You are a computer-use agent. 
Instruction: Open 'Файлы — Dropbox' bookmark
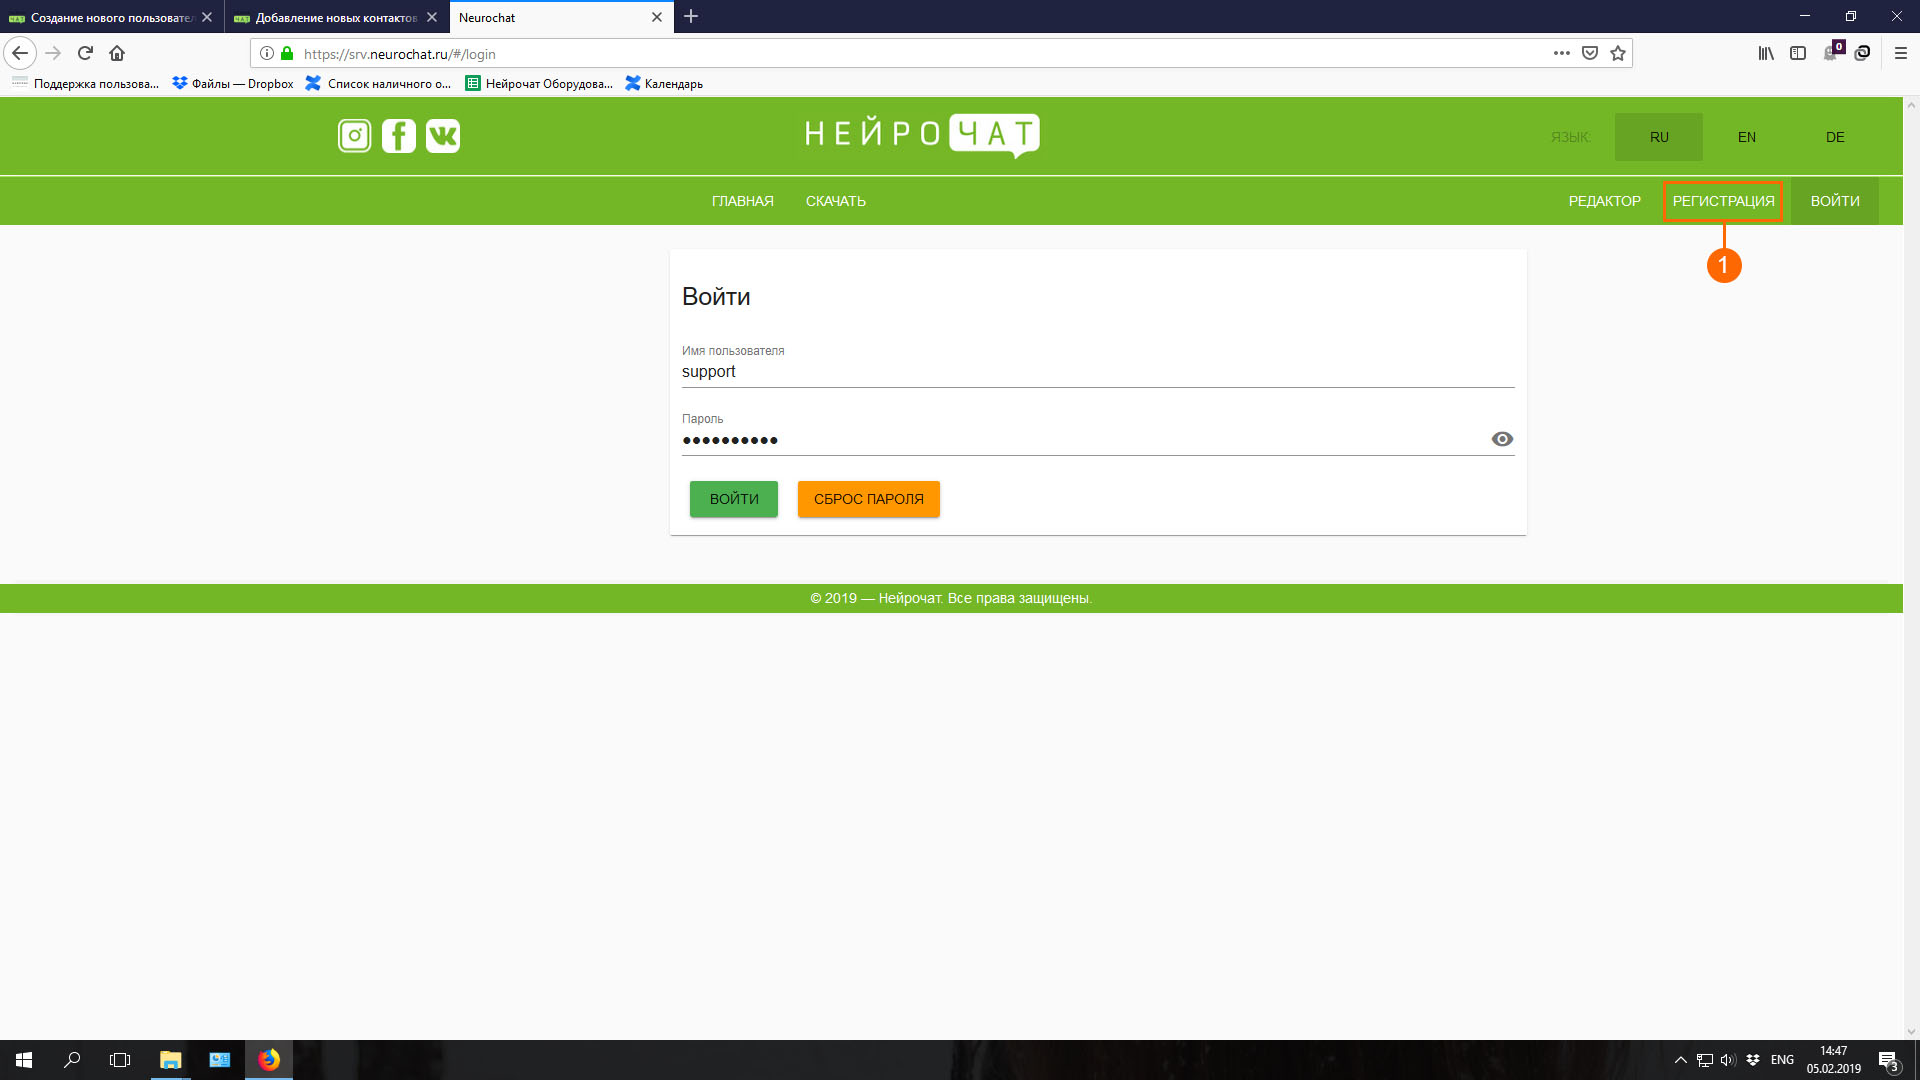tap(233, 84)
